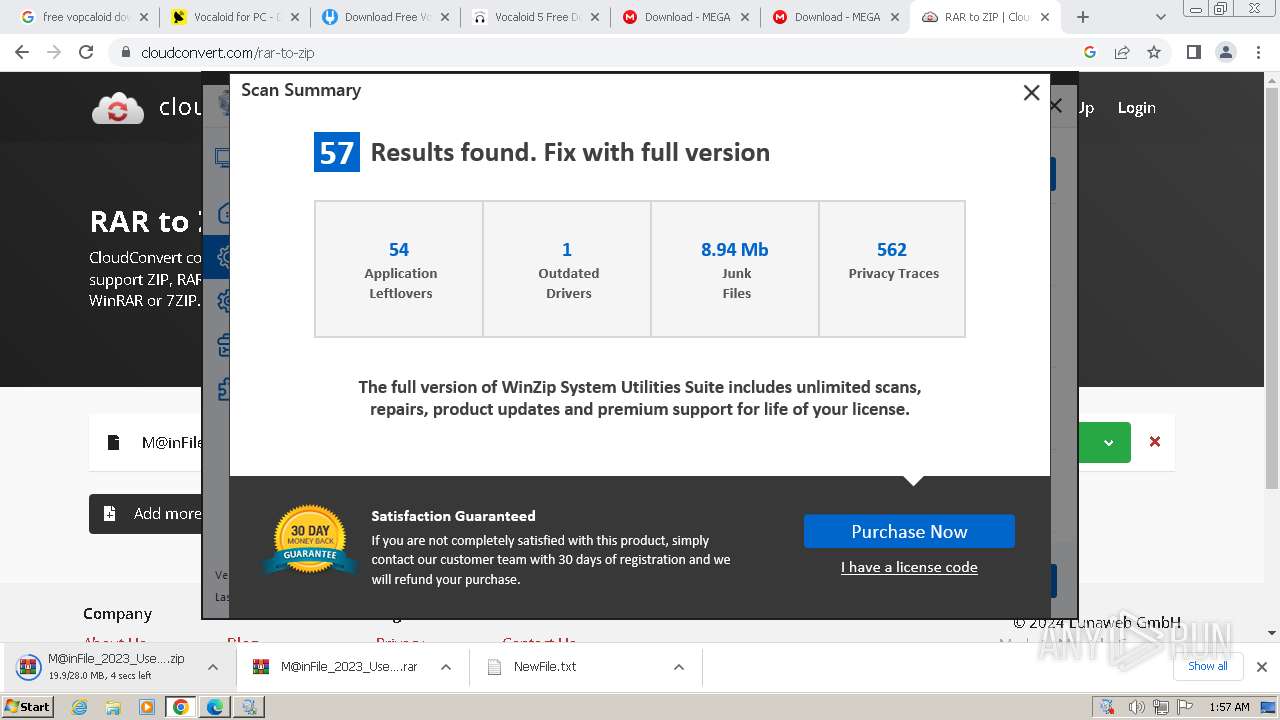
Task: Open the Windows Start menu
Action: 27,707
